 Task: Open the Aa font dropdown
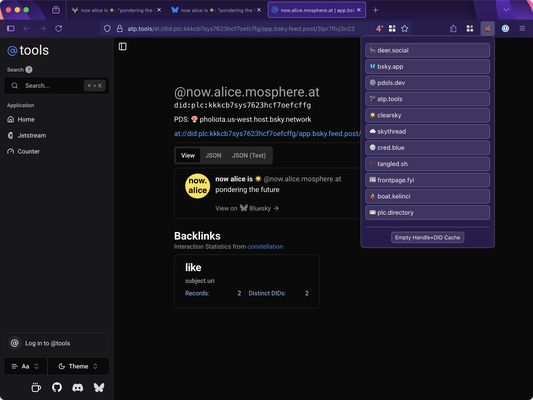point(25,366)
